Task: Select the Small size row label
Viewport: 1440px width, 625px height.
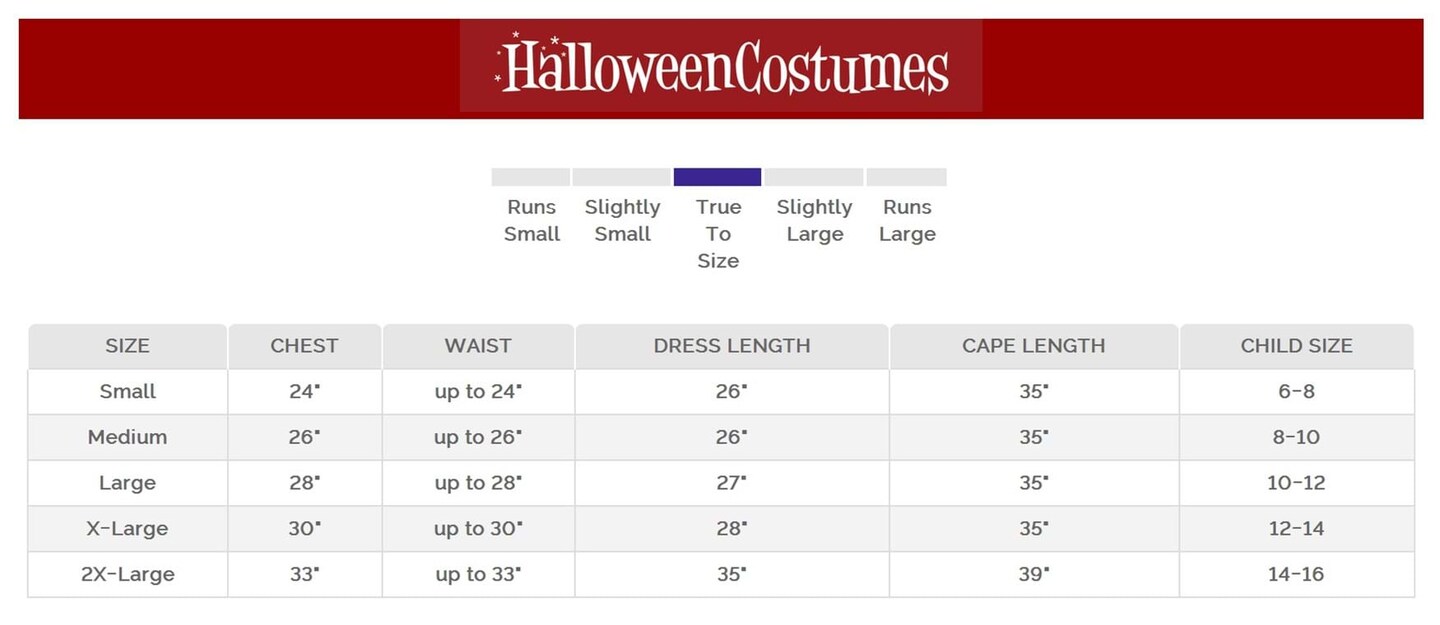Action: point(127,392)
